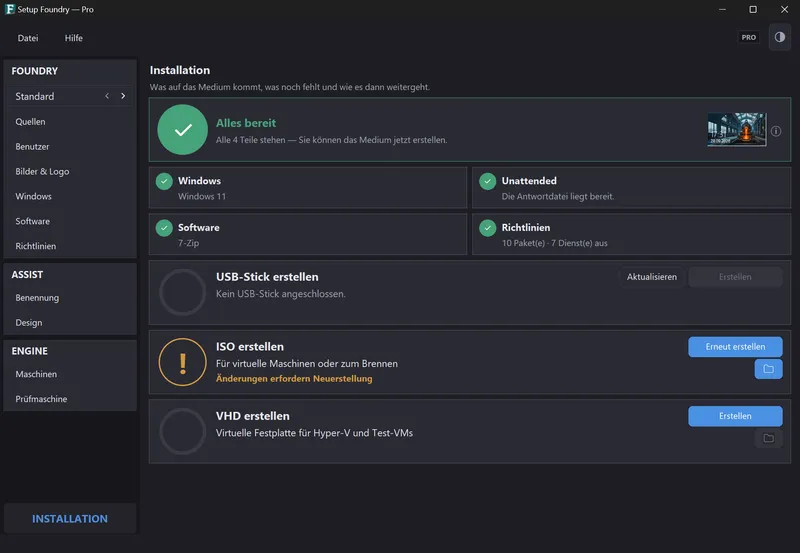Click the green check beside Software 7-Zip

tap(164, 228)
